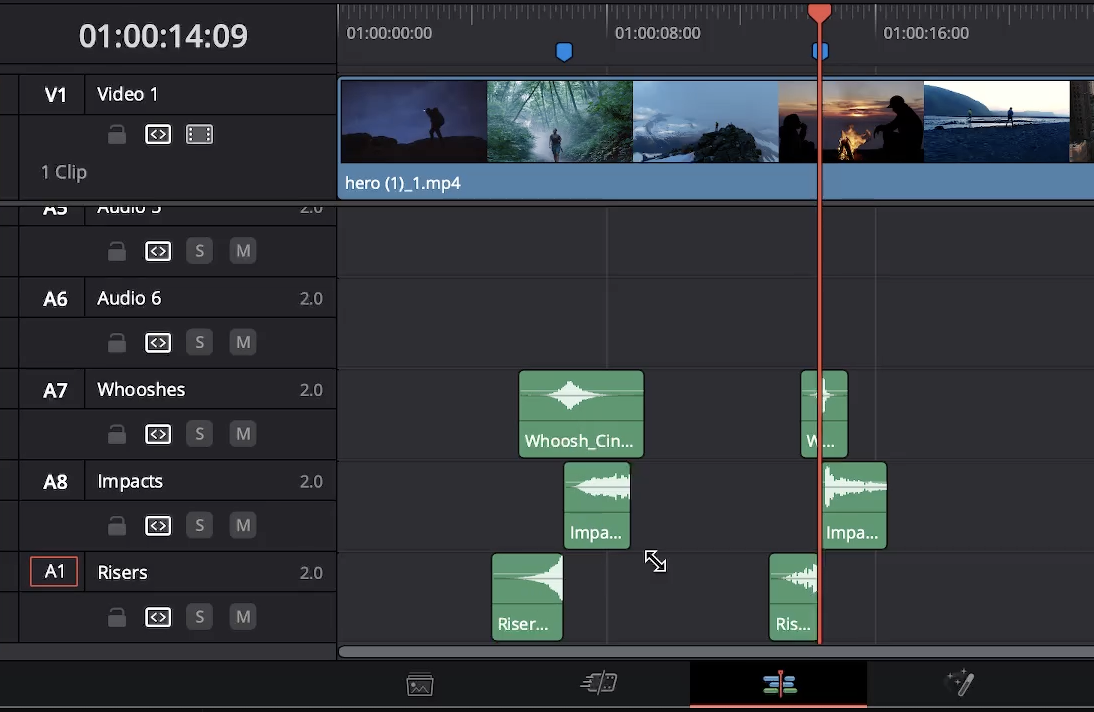Select the hero (1)_1.mp4 video clip
Viewport: 1094px width, 712px height.
[716, 139]
